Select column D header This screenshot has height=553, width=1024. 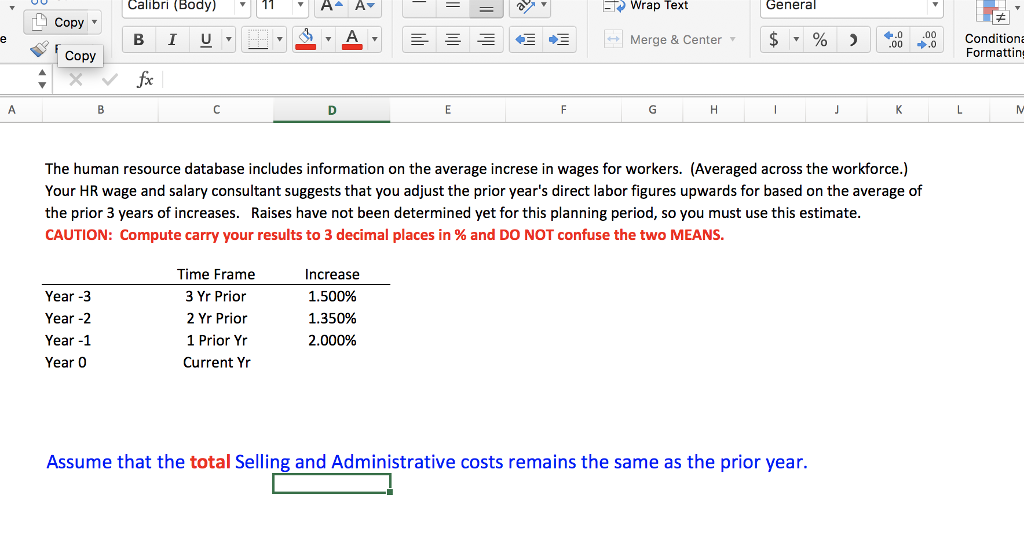(332, 110)
